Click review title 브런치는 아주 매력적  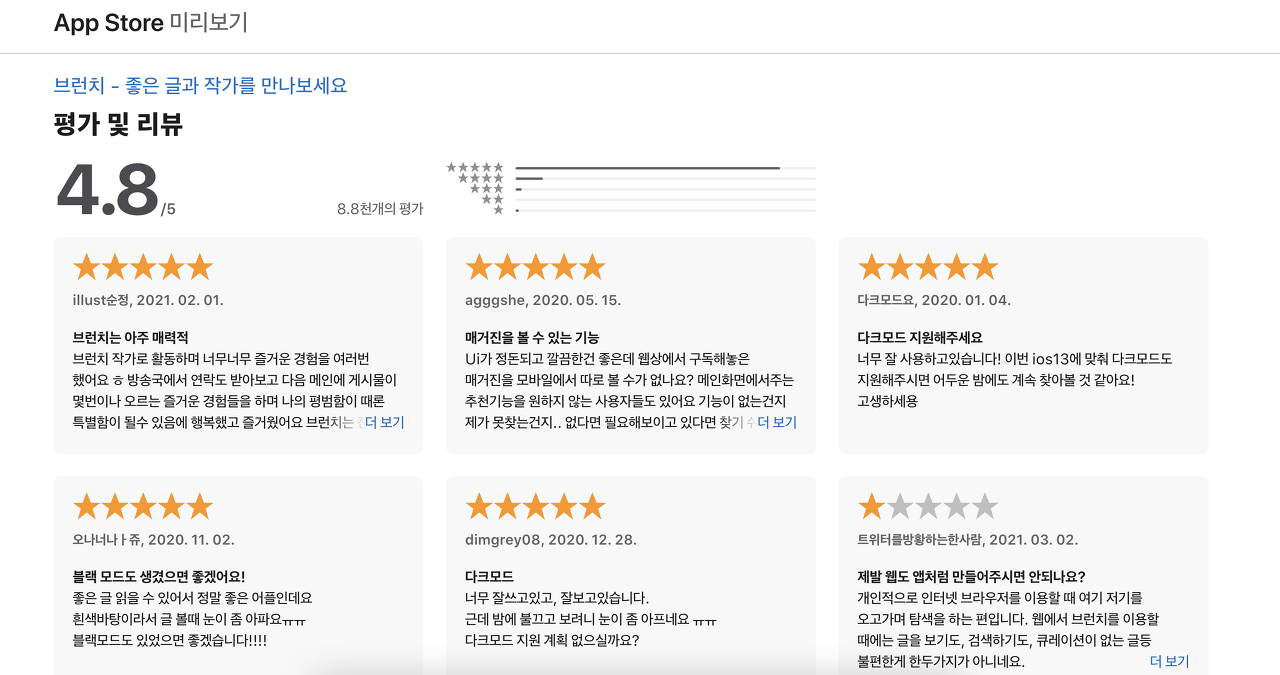click(x=131, y=338)
